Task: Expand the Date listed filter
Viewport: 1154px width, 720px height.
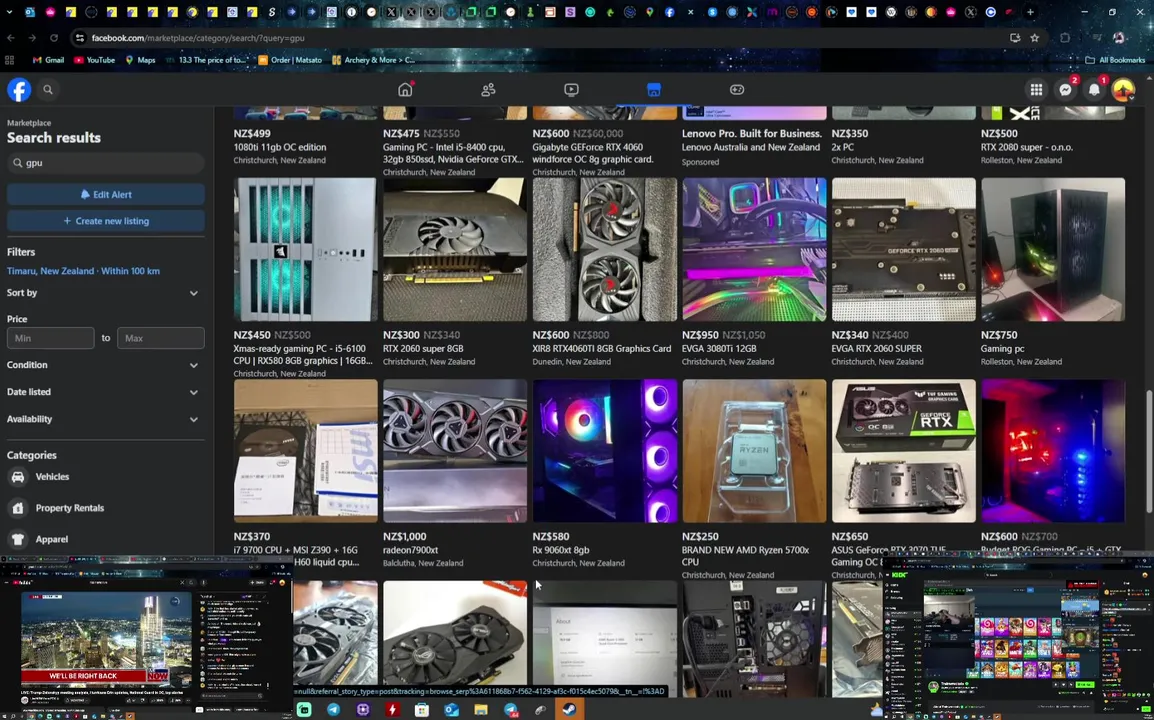Action: pos(106,392)
